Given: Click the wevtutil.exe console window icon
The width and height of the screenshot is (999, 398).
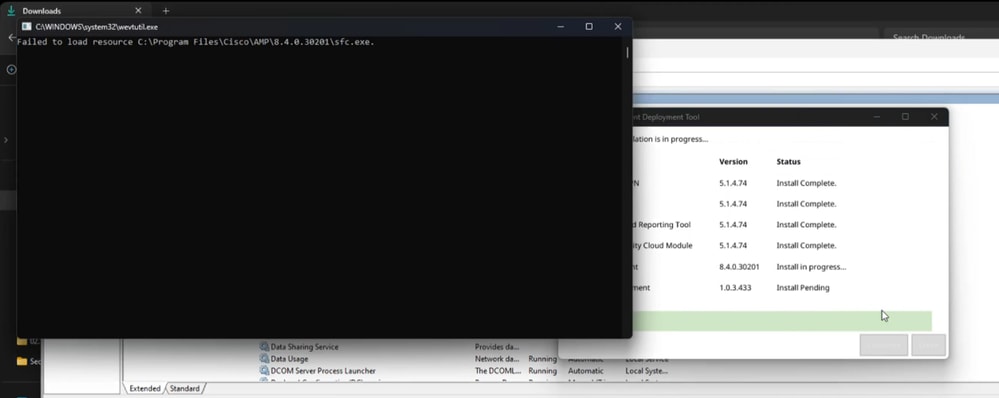Looking at the screenshot, I should click(x=26, y=27).
